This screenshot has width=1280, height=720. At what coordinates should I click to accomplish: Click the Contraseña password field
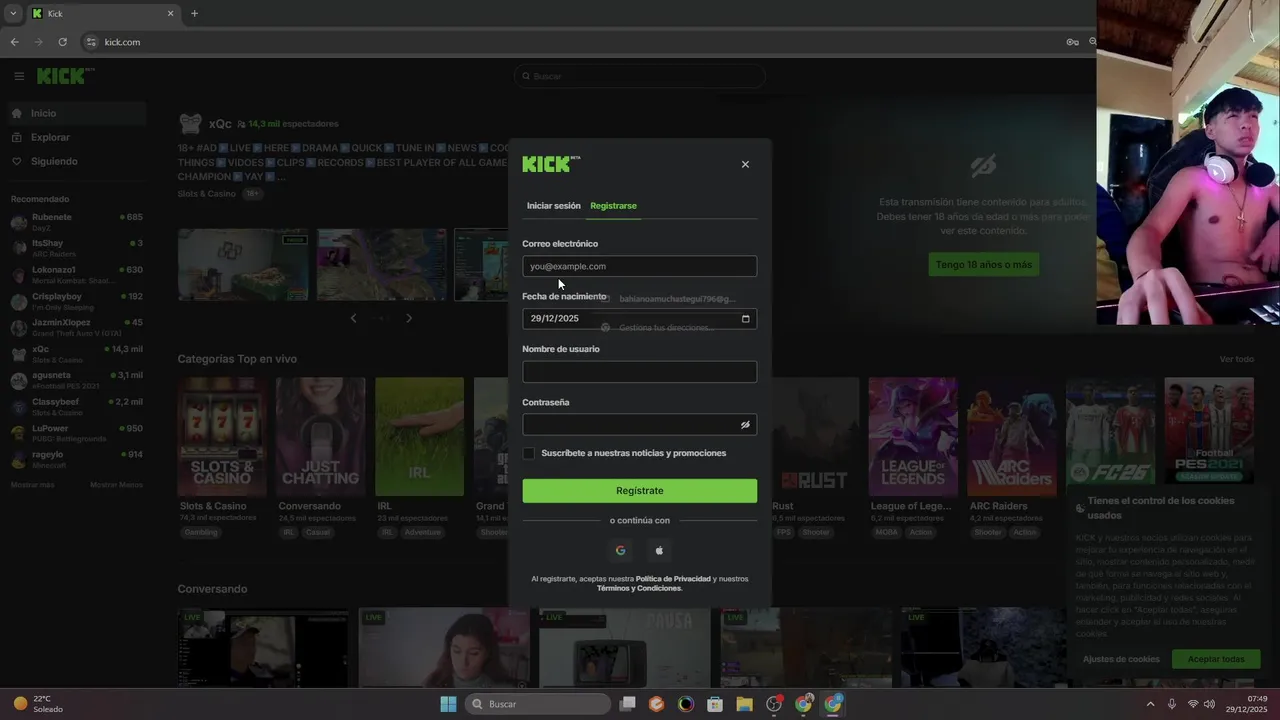[x=639, y=425]
